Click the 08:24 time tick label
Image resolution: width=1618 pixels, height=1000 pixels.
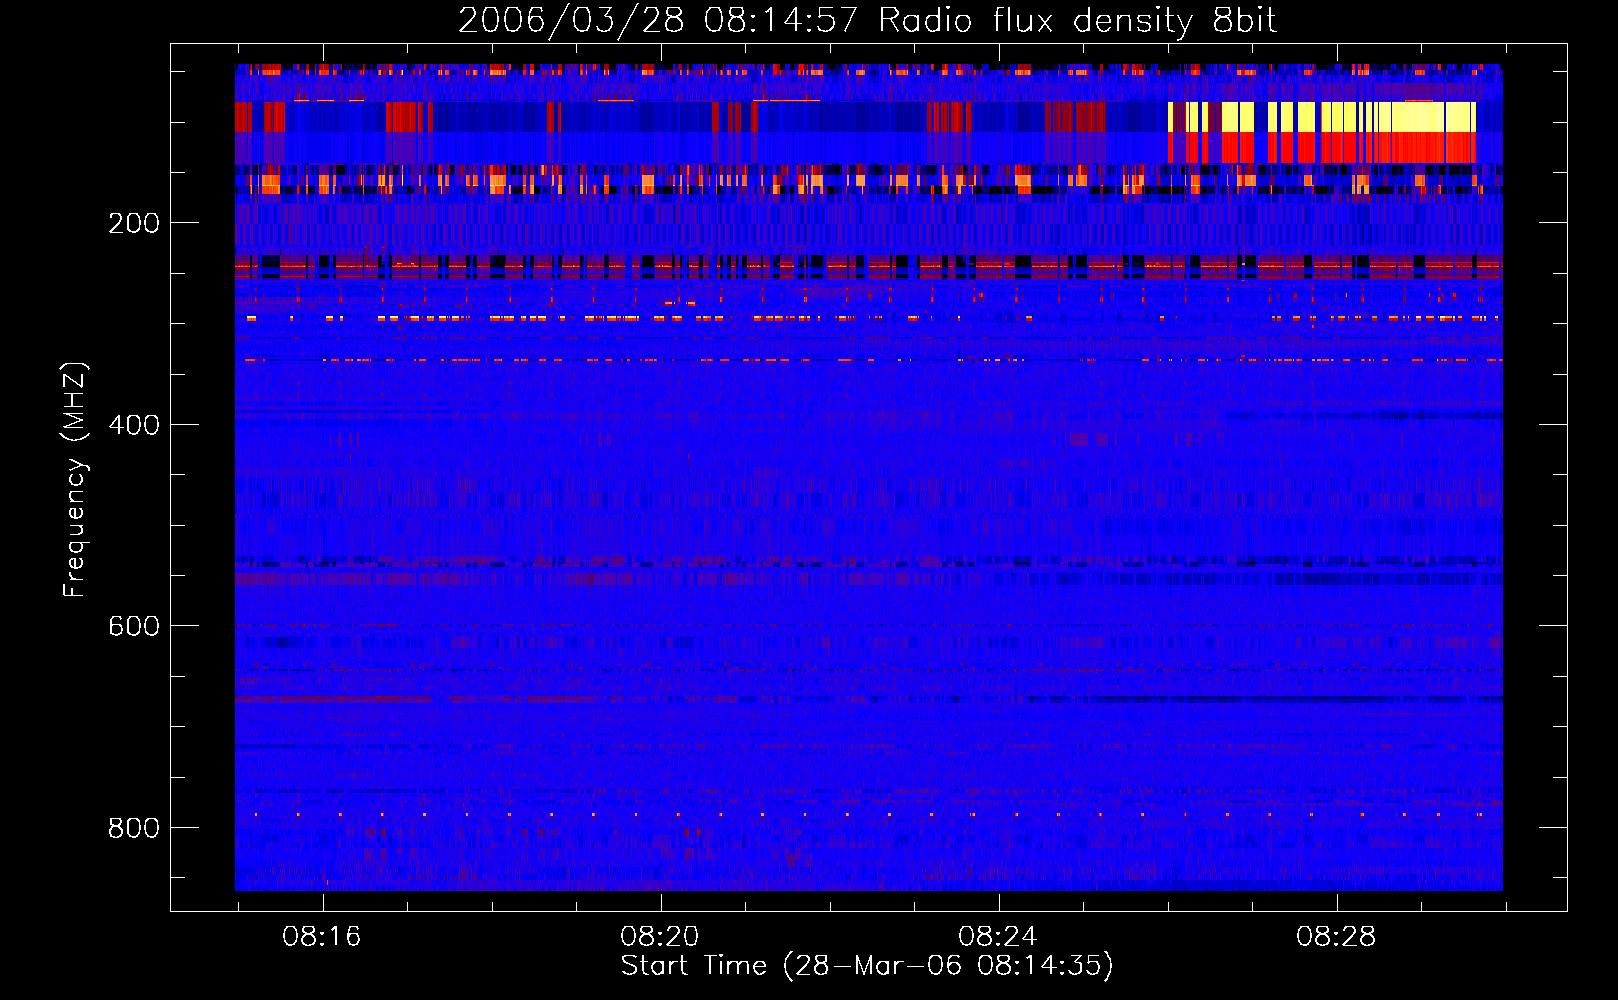pos(998,937)
